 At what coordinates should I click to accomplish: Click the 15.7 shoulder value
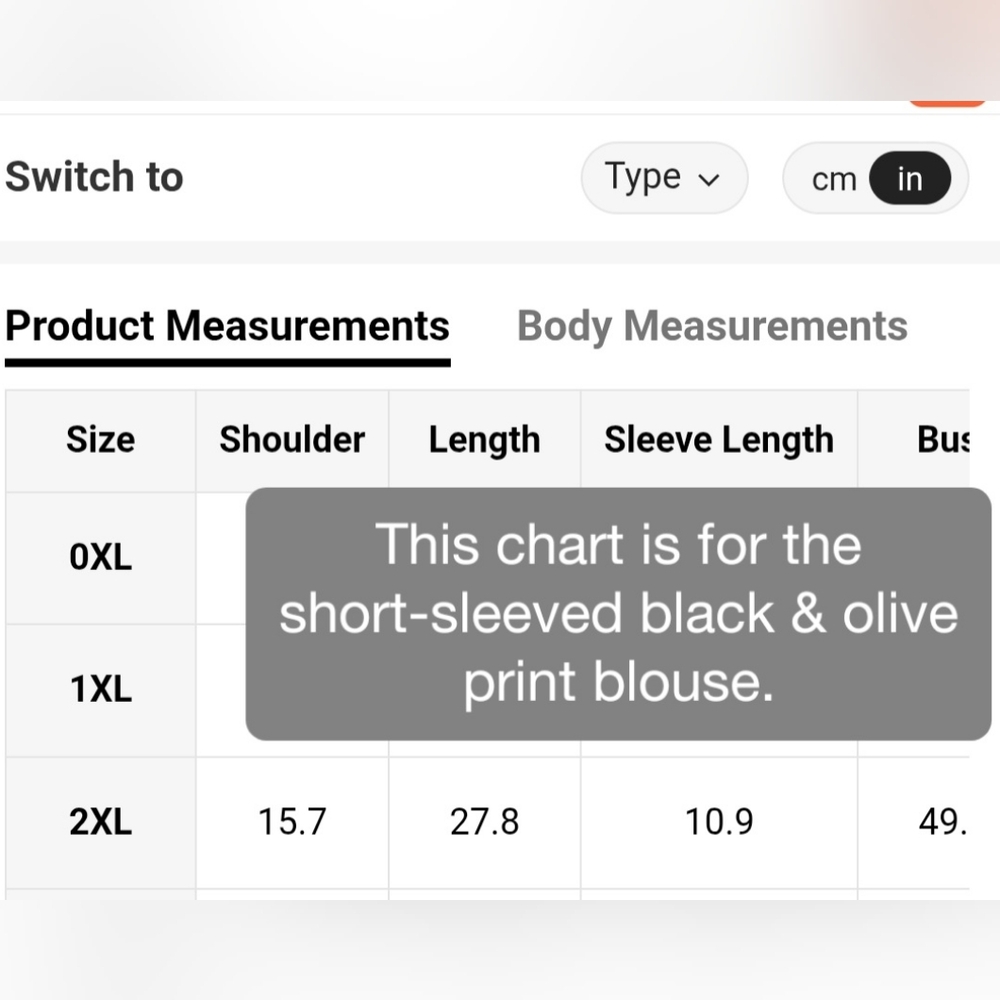click(x=292, y=822)
